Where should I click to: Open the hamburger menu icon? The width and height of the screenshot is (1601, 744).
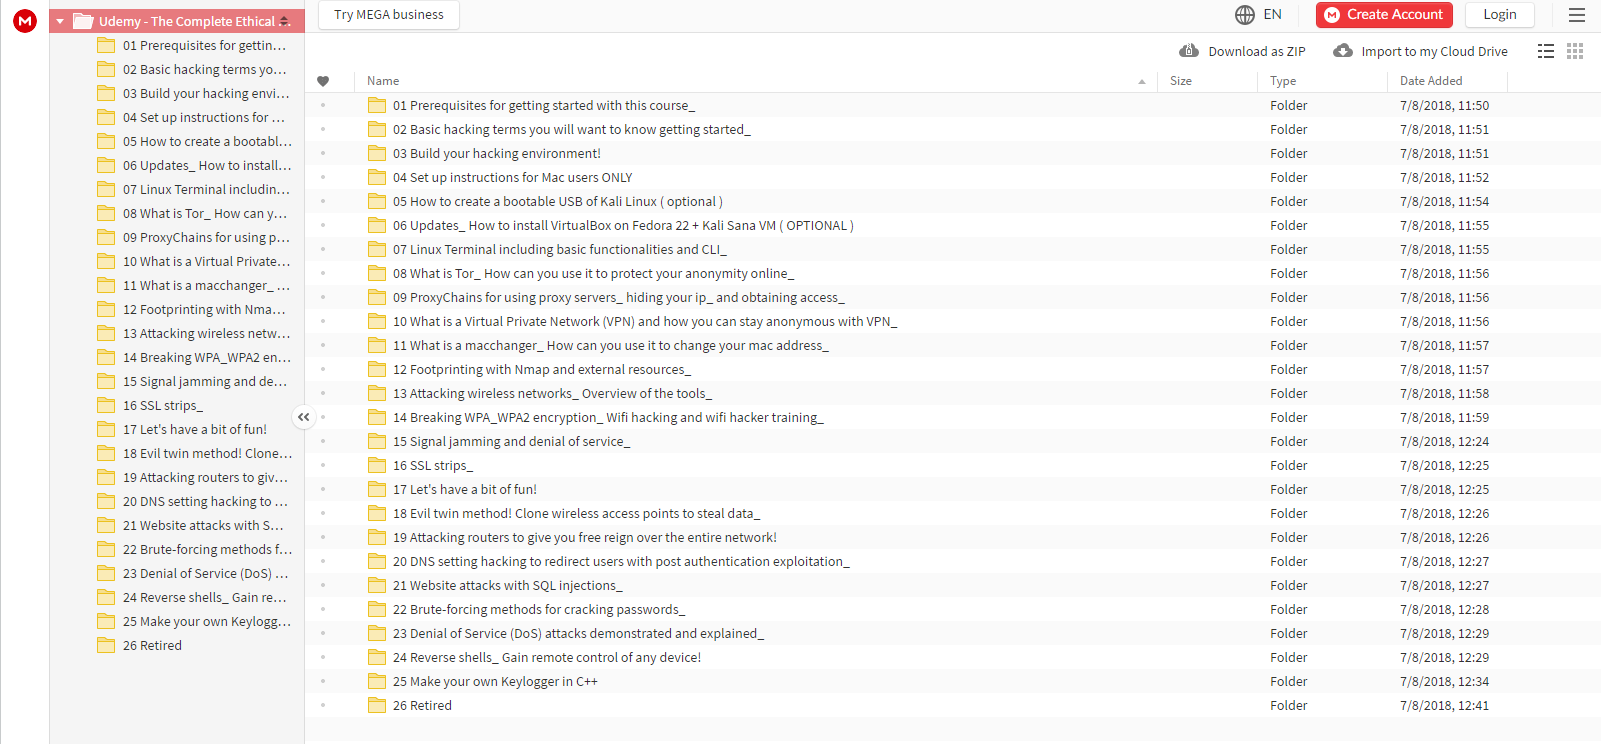pos(1577,15)
